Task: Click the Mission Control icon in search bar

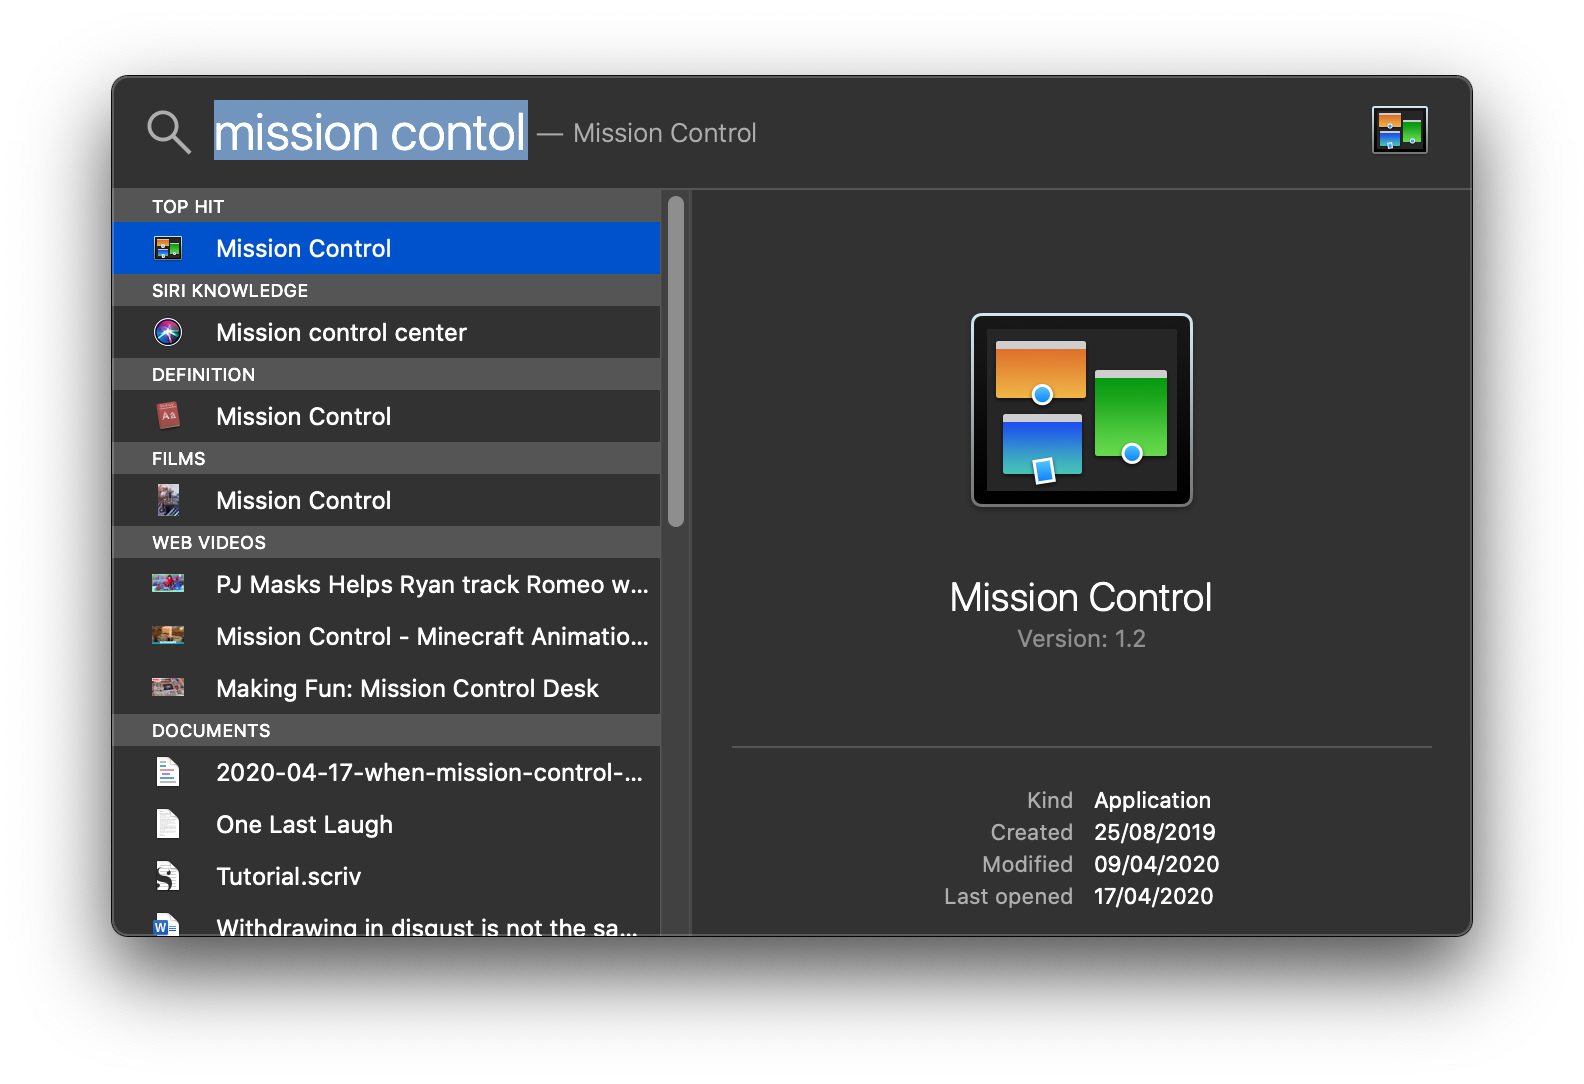Action: click(x=1399, y=130)
